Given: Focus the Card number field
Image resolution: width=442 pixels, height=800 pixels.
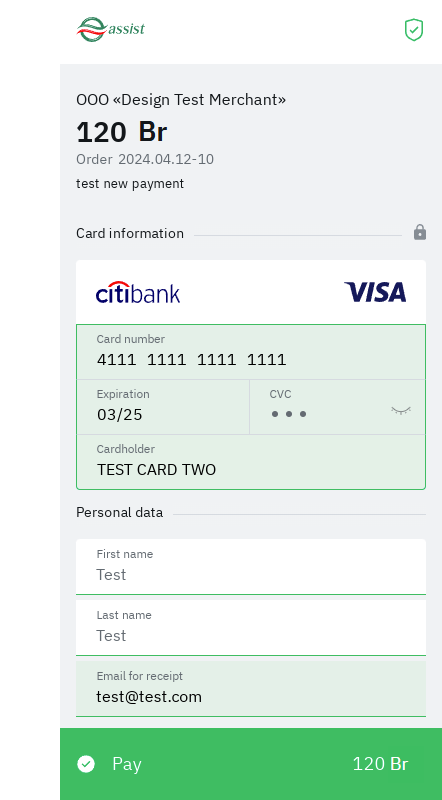Looking at the screenshot, I should coord(251,352).
